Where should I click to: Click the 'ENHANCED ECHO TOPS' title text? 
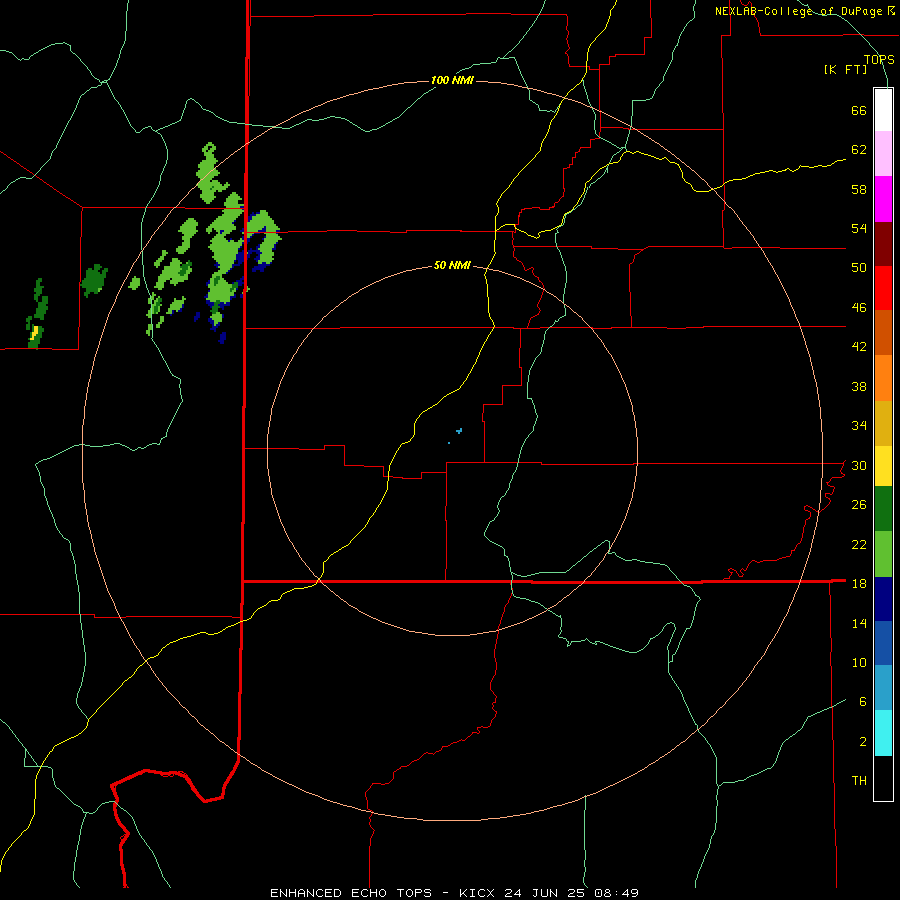(351, 893)
